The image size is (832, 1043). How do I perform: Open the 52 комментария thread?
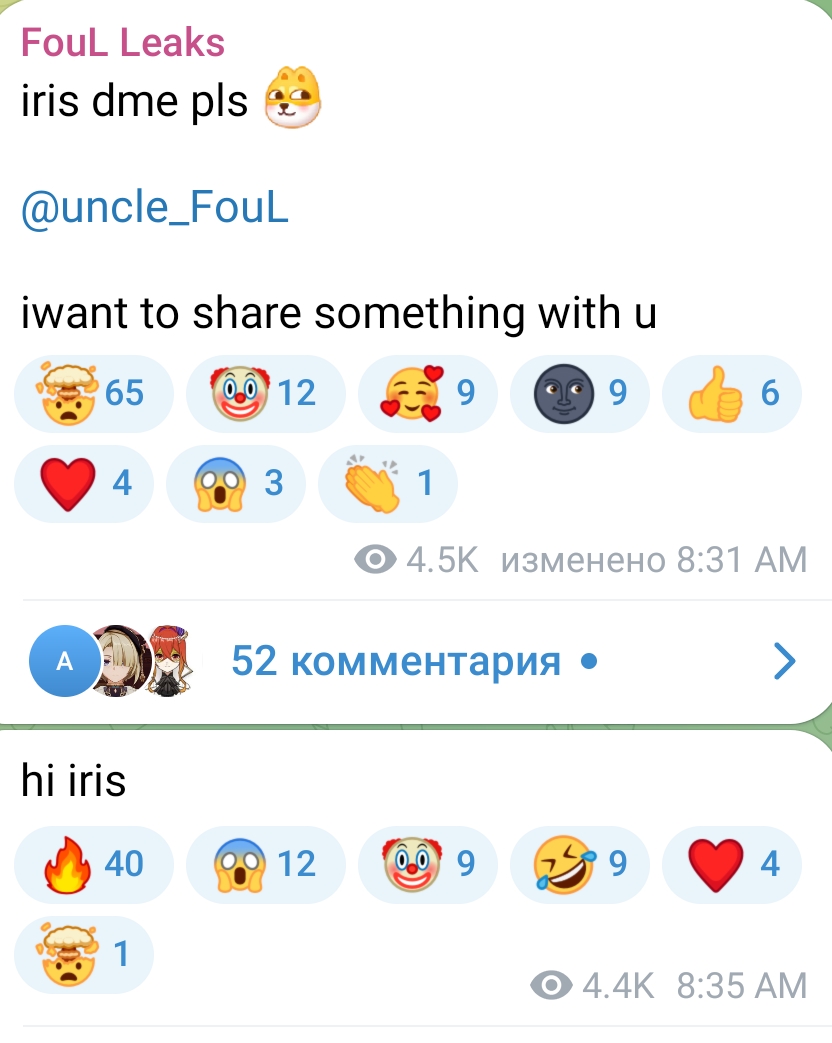point(395,661)
